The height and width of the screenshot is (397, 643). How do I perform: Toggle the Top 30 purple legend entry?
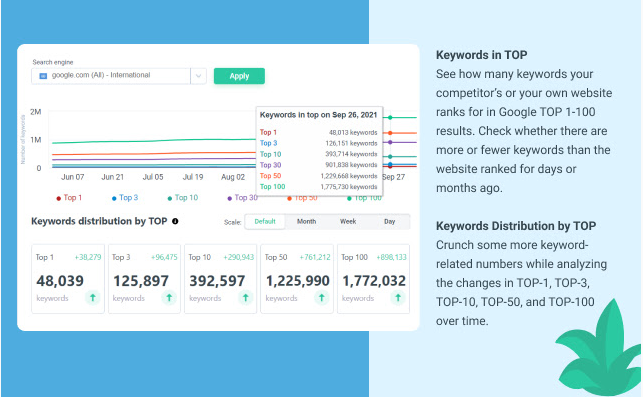click(x=242, y=198)
